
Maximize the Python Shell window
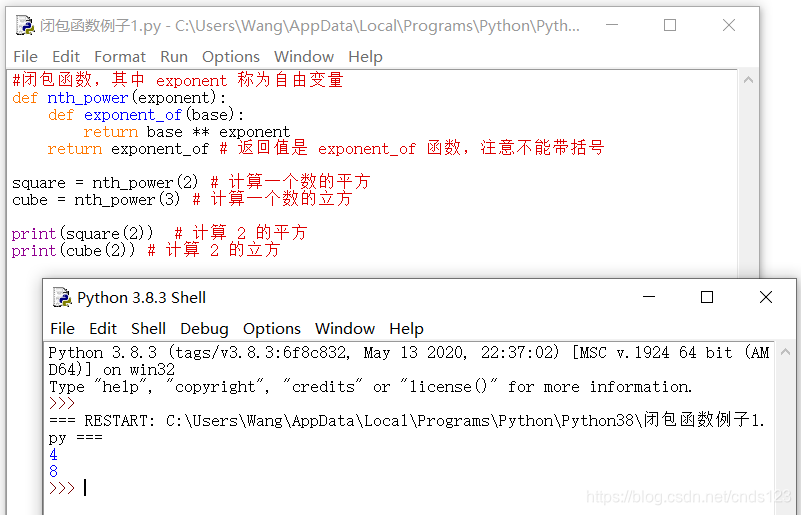click(x=706, y=297)
